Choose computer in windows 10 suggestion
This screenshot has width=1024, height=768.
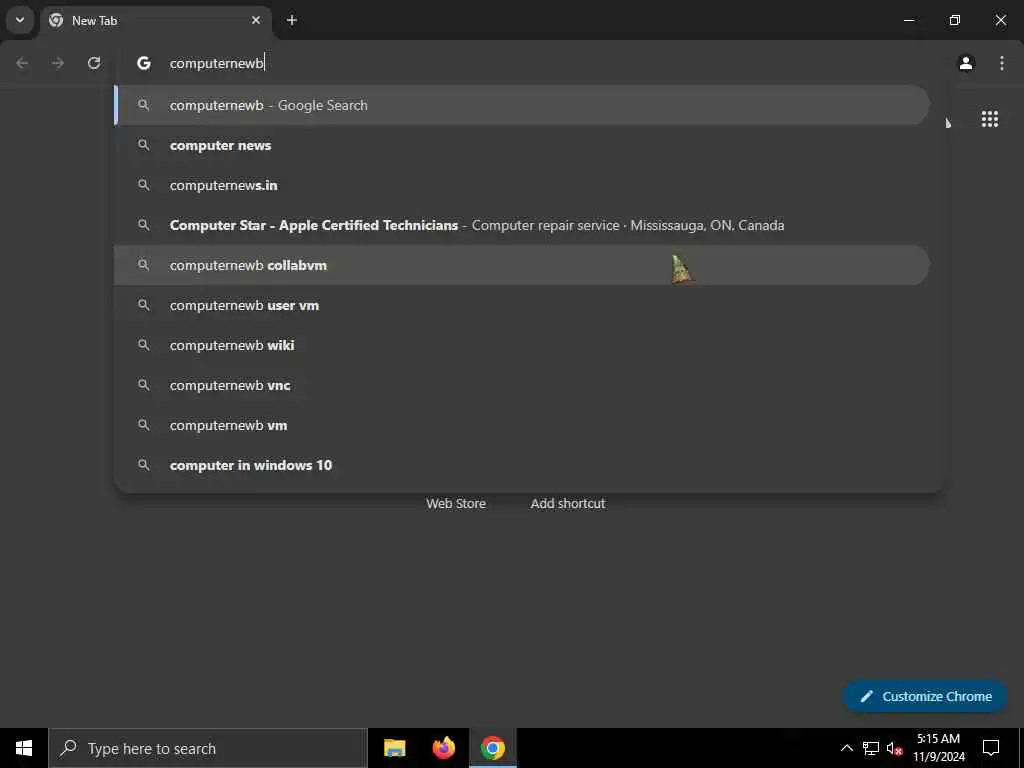522,465
